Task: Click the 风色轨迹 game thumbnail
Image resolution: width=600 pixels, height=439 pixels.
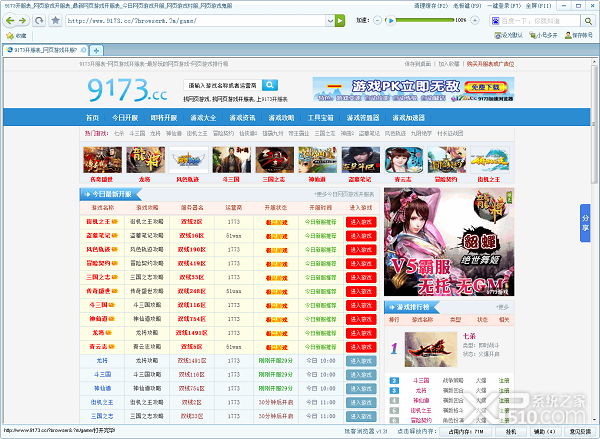Action: pos(189,160)
